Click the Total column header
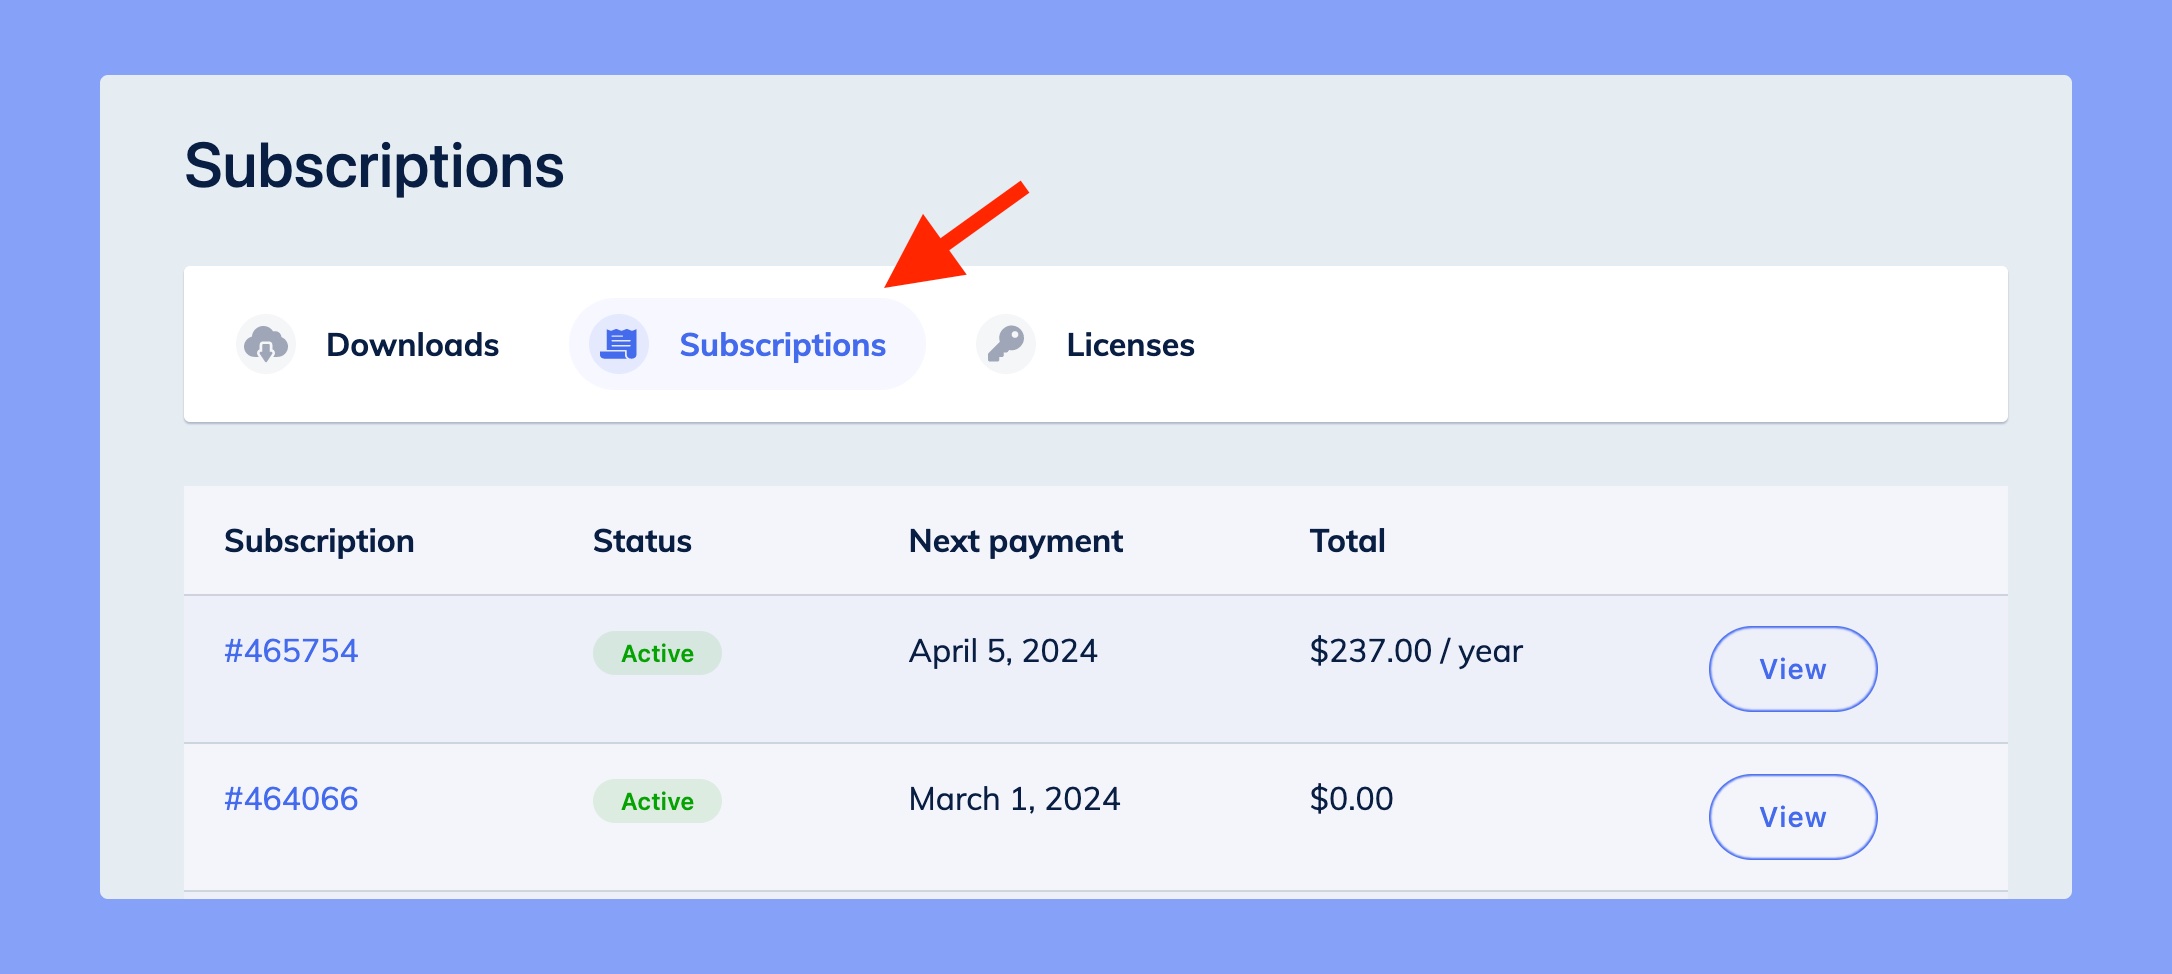Screen dimensions: 2172x974 (x=1347, y=541)
